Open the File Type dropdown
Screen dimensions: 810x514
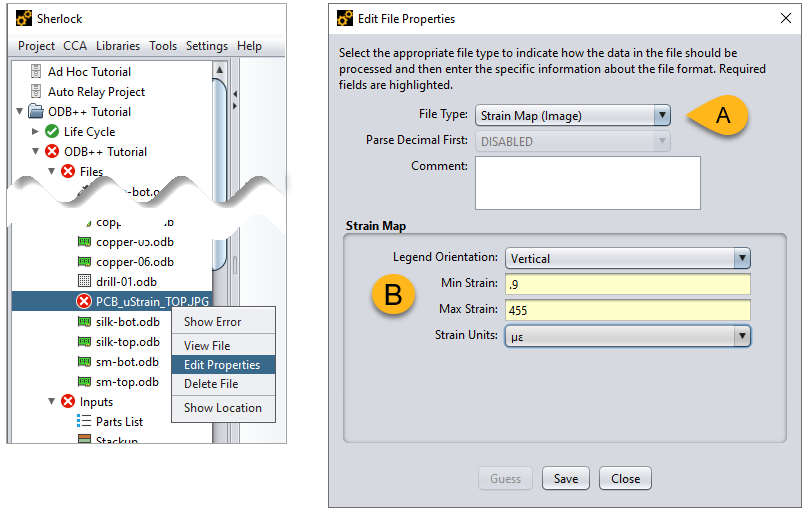point(661,115)
